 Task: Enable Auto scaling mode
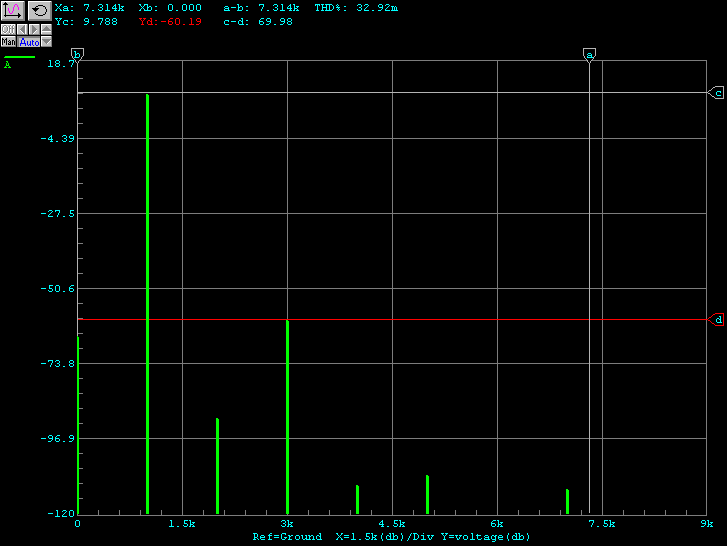[29, 42]
